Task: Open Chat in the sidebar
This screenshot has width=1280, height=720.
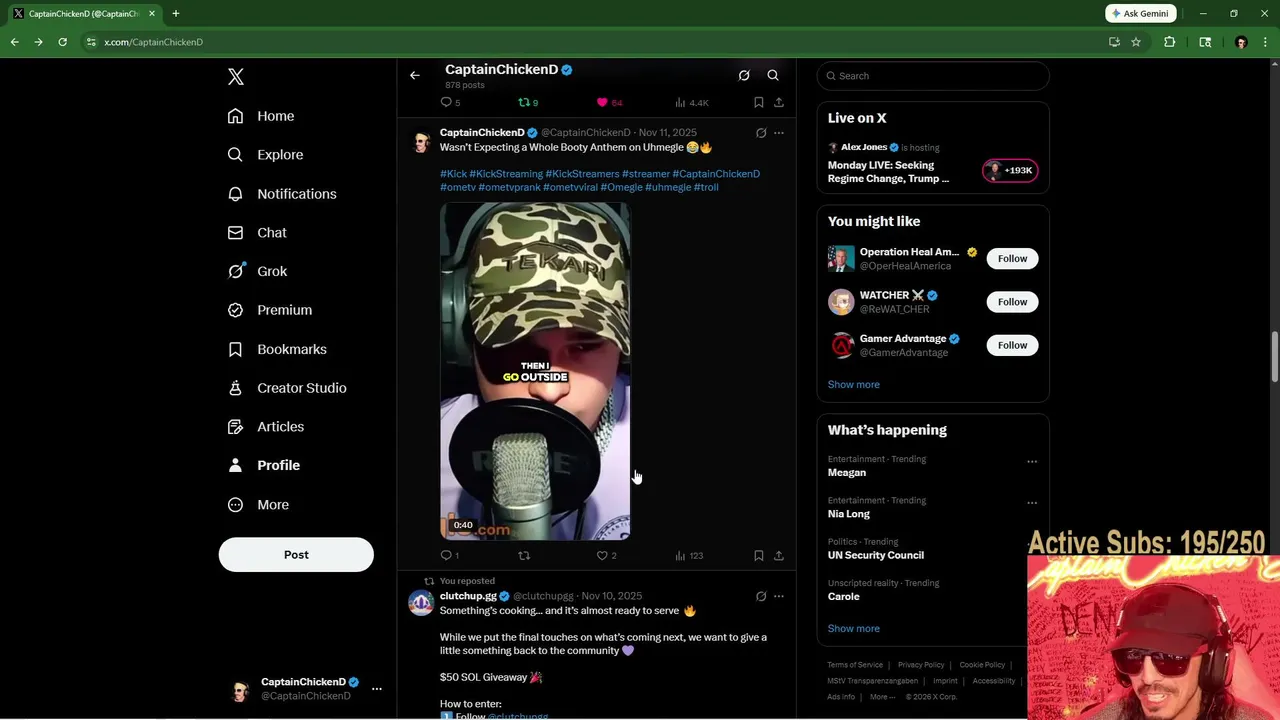Action: click(x=257, y=233)
